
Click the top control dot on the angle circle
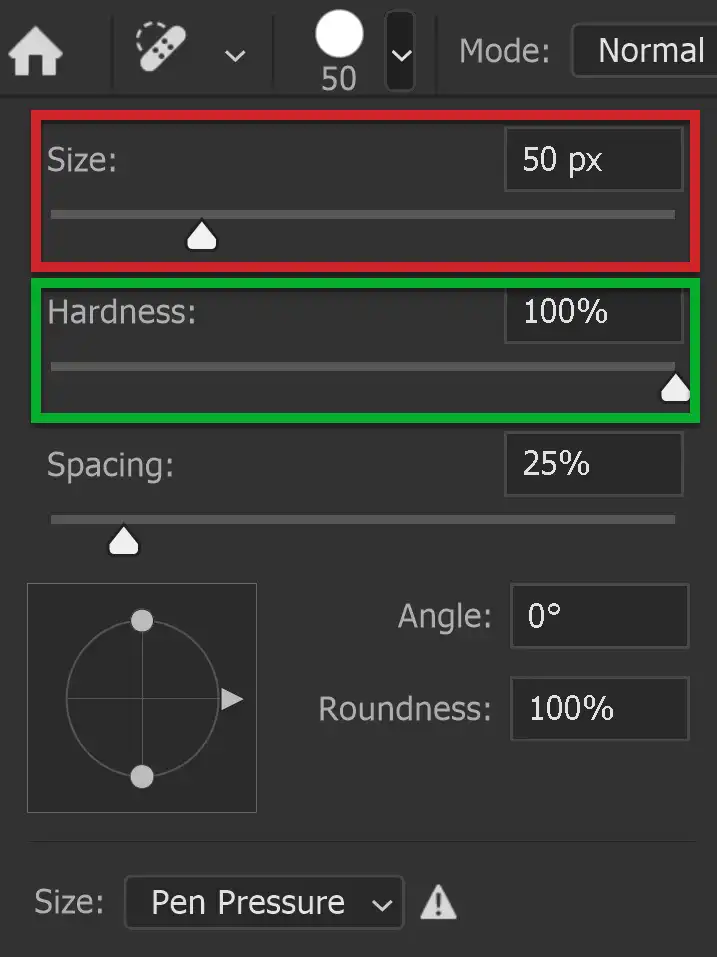pos(141,620)
